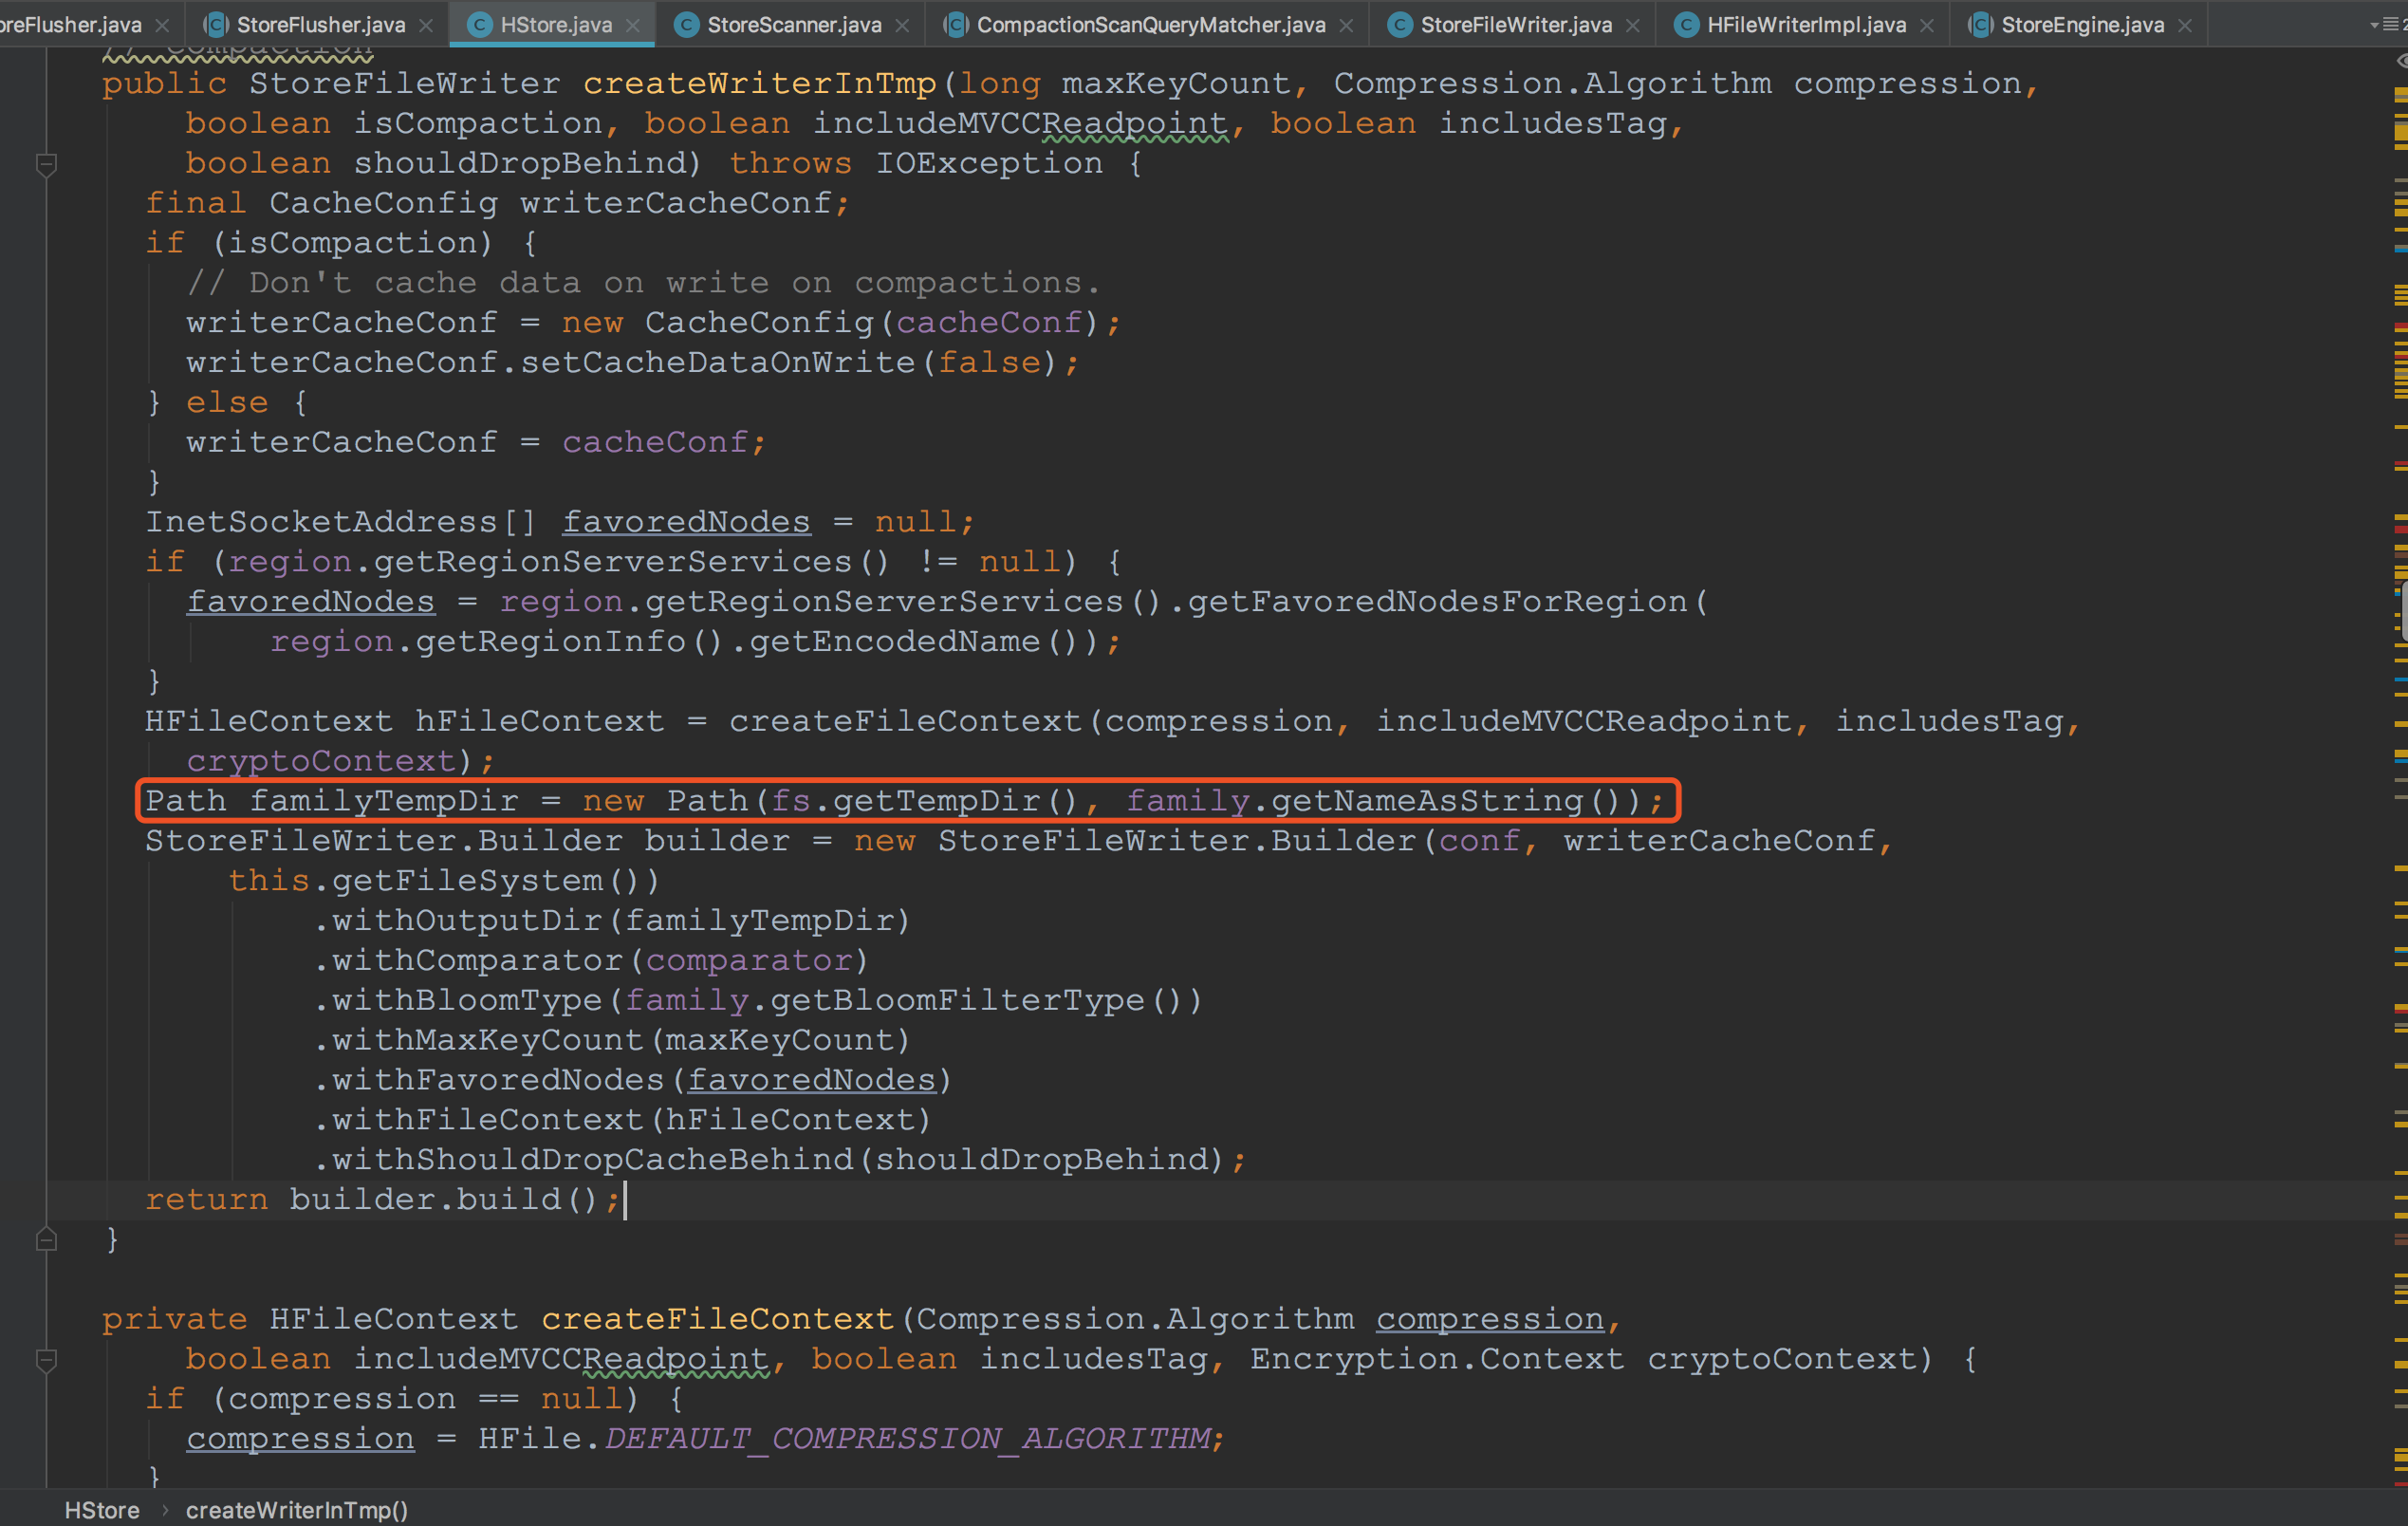Switch to the StoreScanner.java tab
Viewport: 2408px width, 1526px height.
pos(794,24)
